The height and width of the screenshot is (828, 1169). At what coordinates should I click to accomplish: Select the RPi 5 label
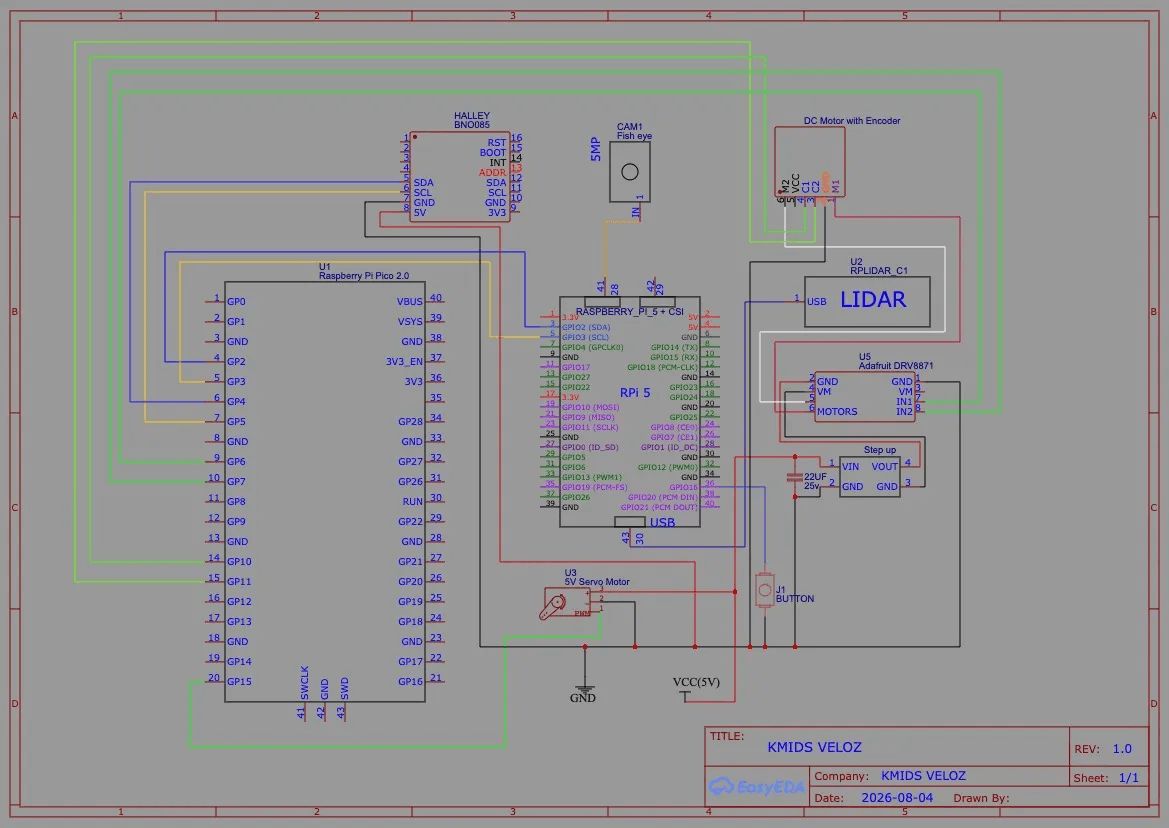pyautogui.click(x=634, y=392)
